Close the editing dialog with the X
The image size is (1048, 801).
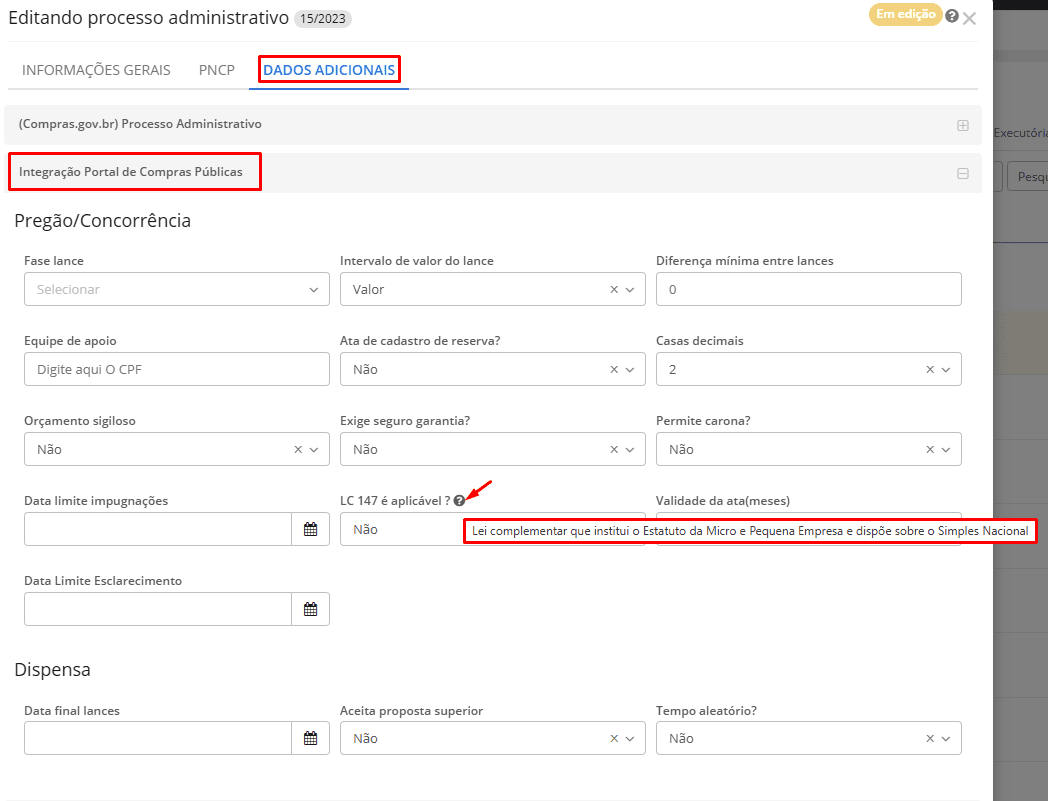pos(969,18)
